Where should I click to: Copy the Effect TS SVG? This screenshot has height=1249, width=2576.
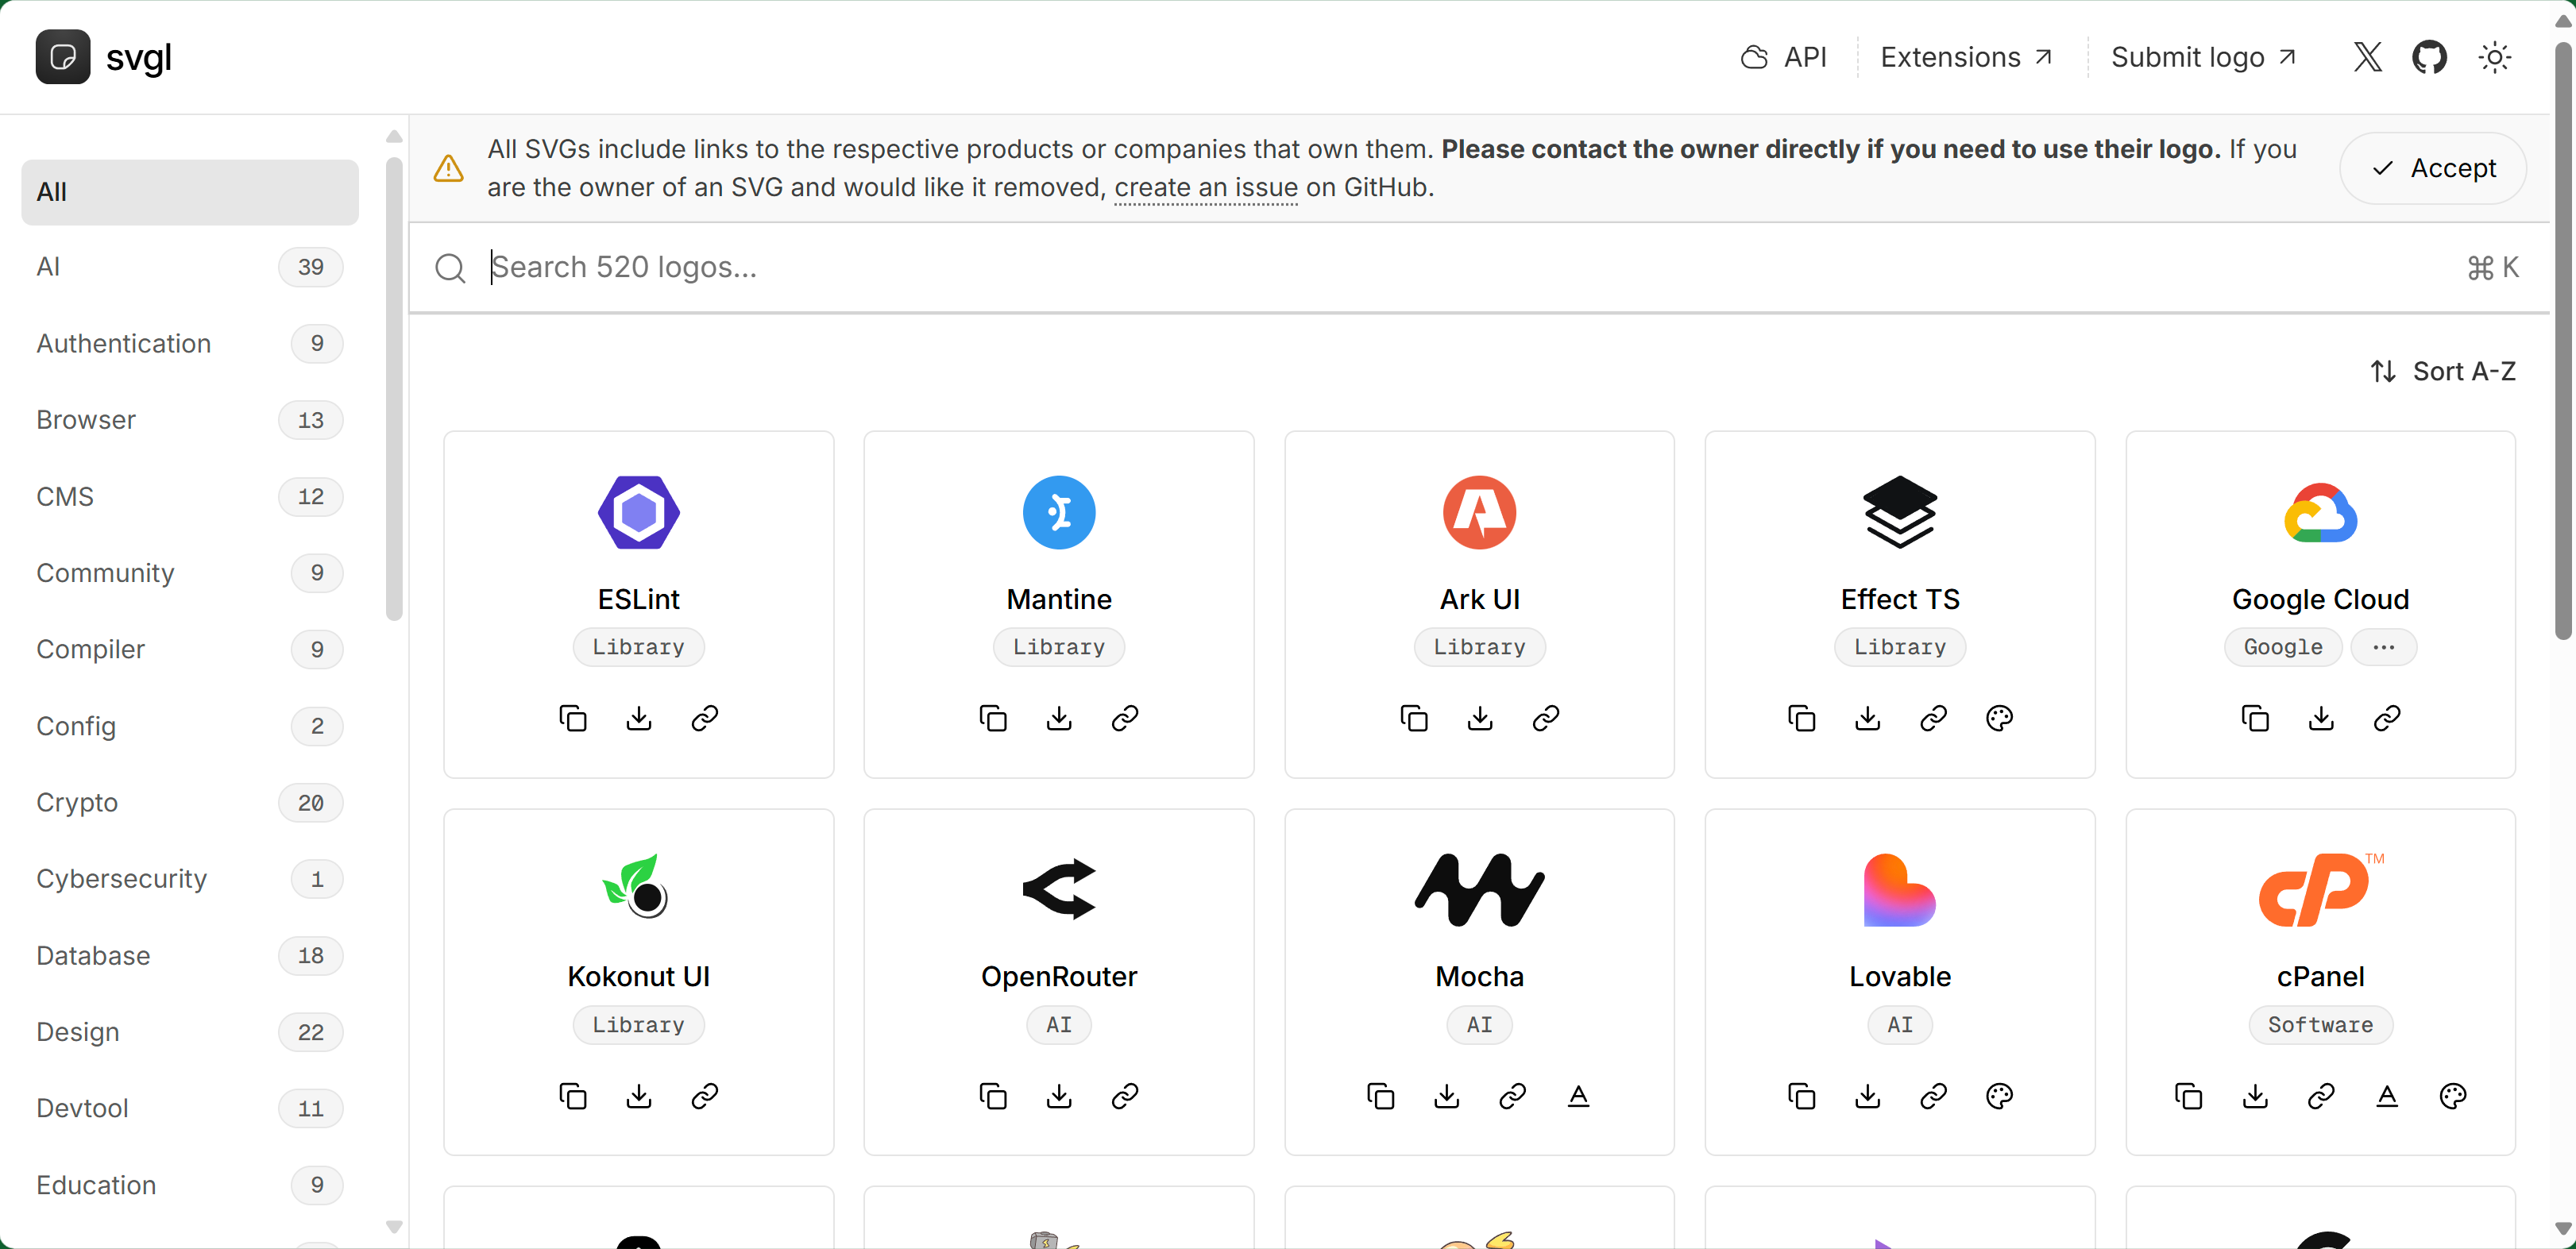coord(1802,718)
